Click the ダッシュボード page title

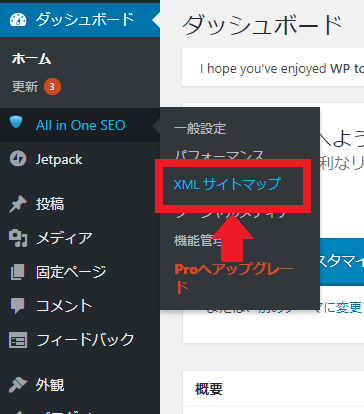click(263, 25)
